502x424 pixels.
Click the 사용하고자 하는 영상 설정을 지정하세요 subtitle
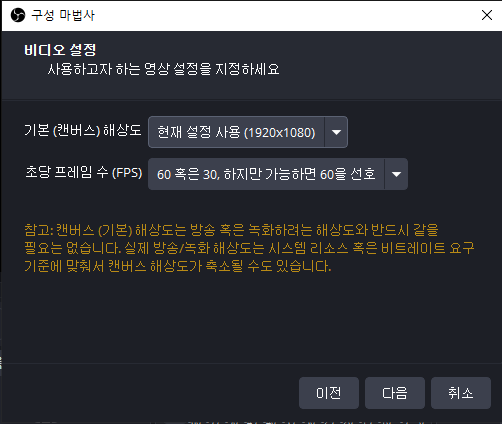163,69
